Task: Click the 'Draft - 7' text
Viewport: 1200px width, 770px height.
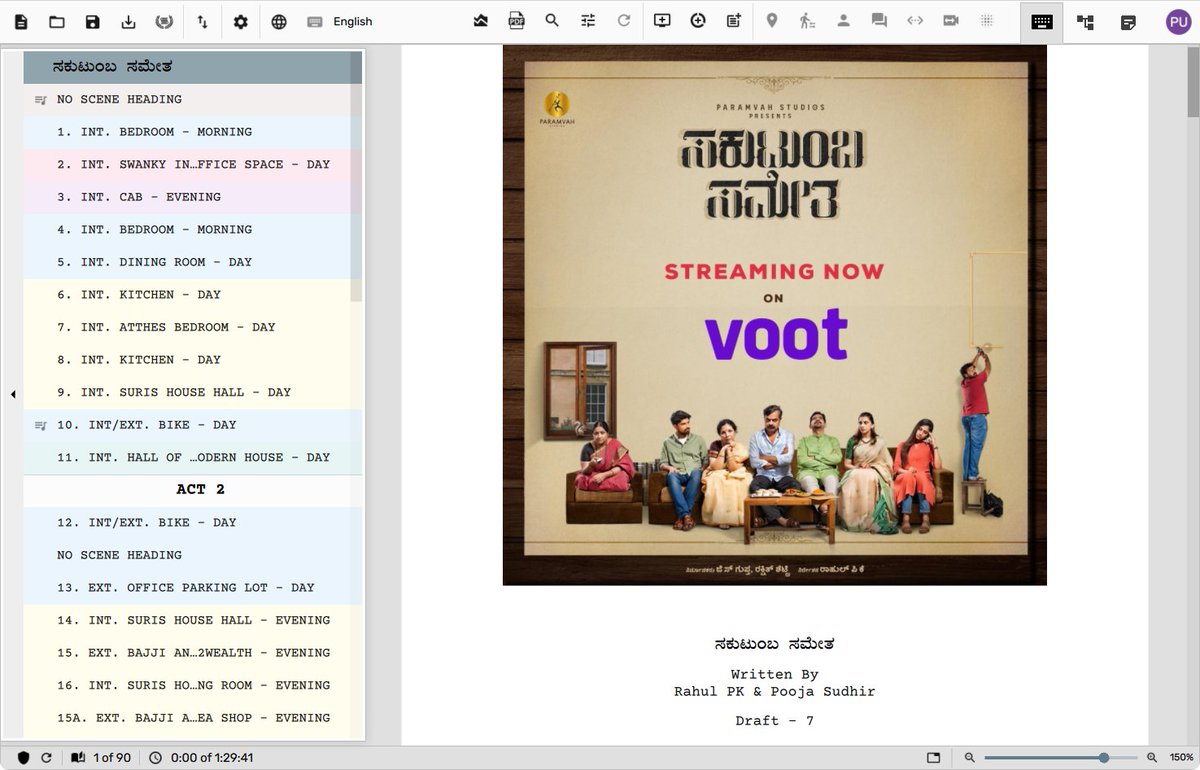Action: (775, 720)
